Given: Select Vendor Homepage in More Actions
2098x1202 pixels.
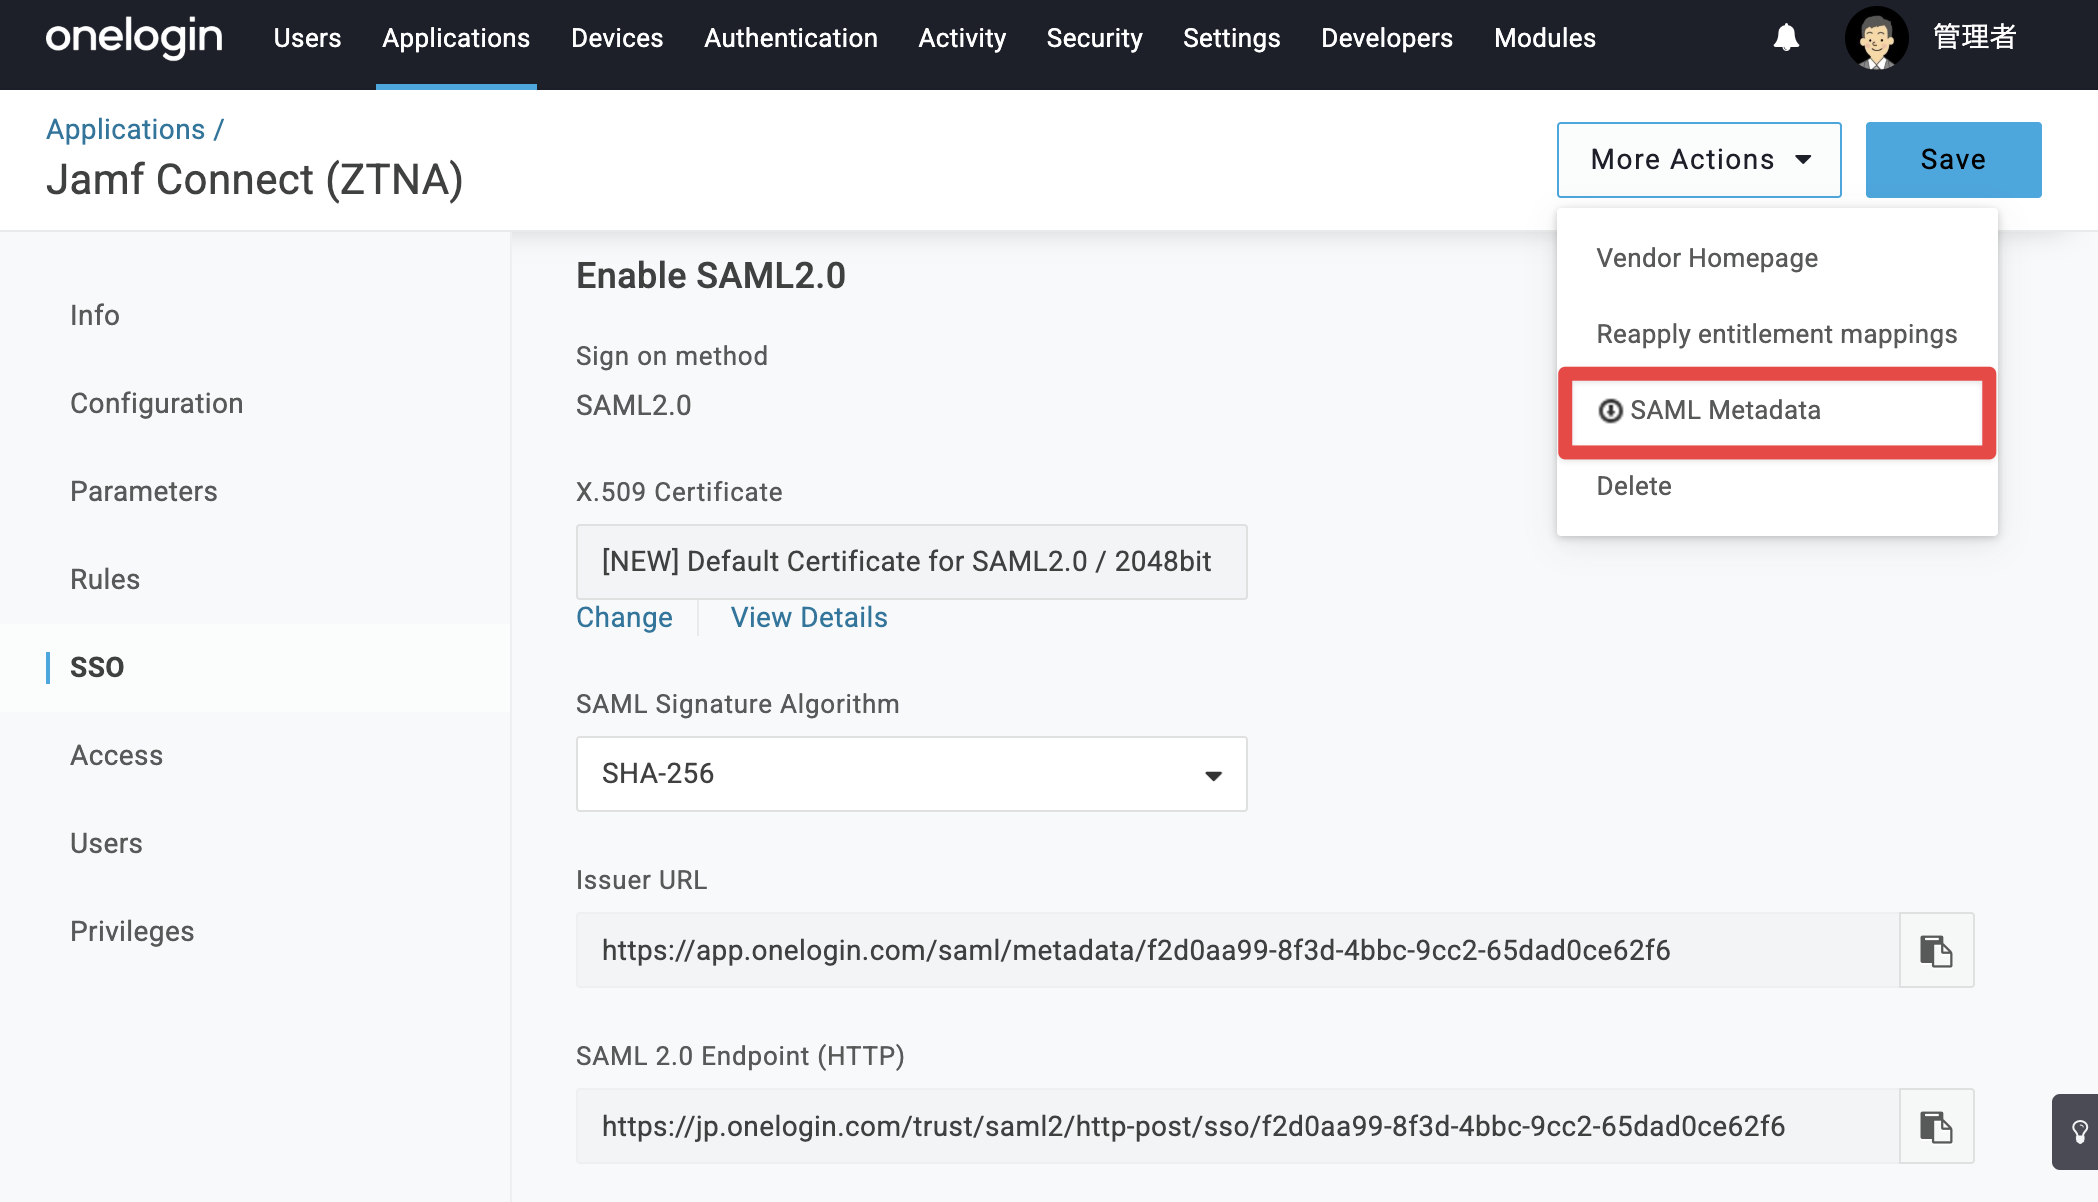Looking at the screenshot, I should (x=1776, y=258).
